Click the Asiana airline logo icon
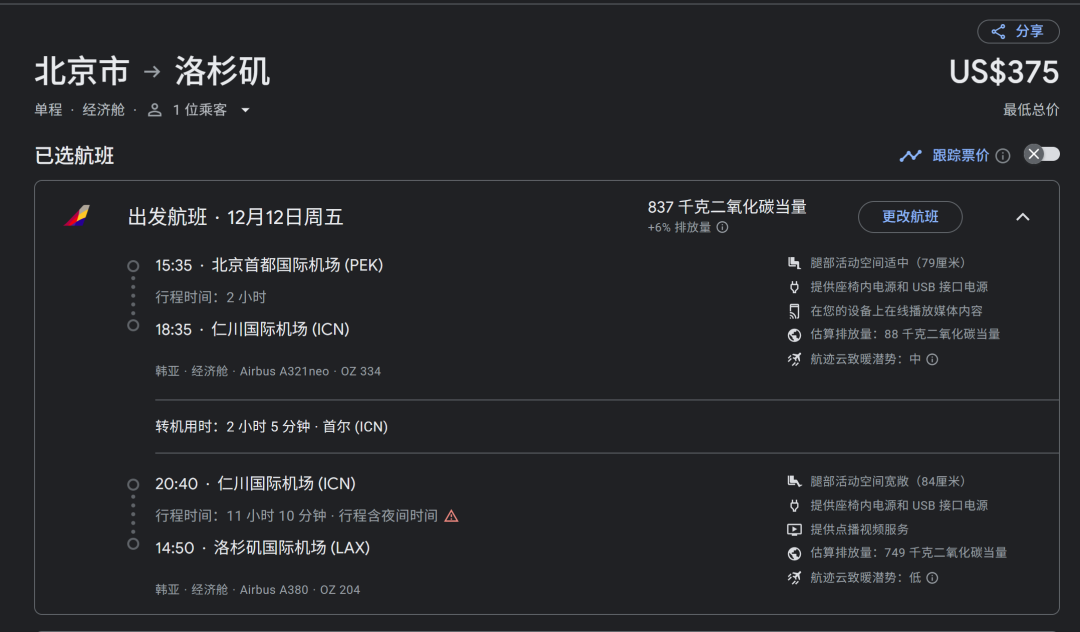The image size is (1080, 632). point(77,216)
